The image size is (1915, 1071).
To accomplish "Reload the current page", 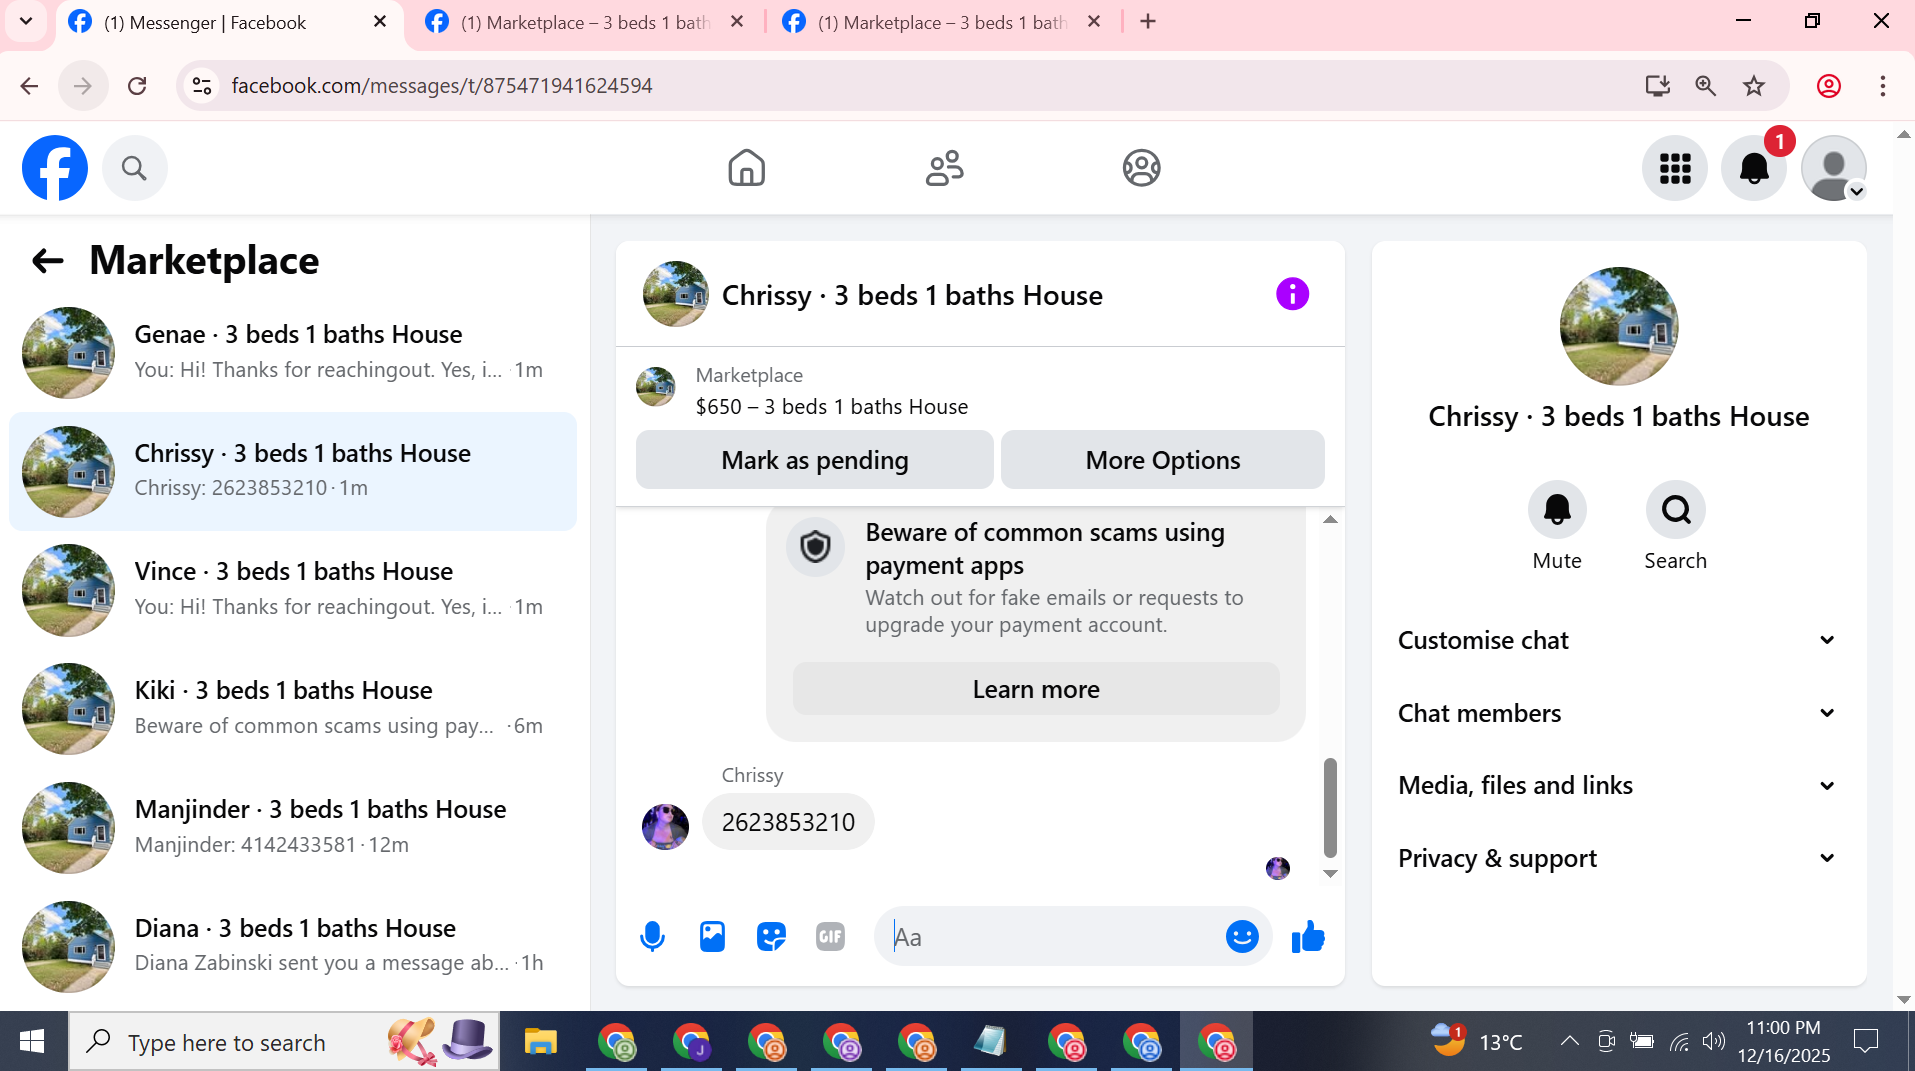I will pos(137,86).
